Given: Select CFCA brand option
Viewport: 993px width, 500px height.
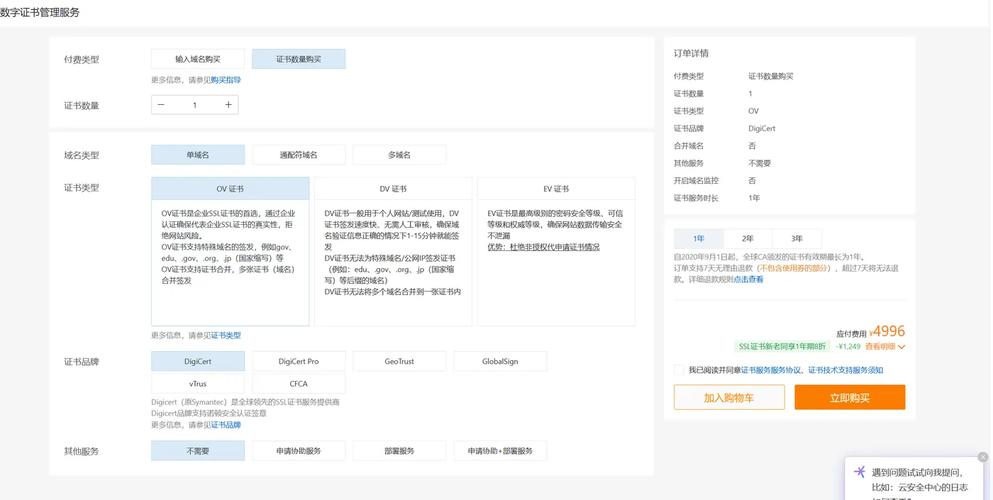Looking at the screenshot, I should (x=299, y=384).
